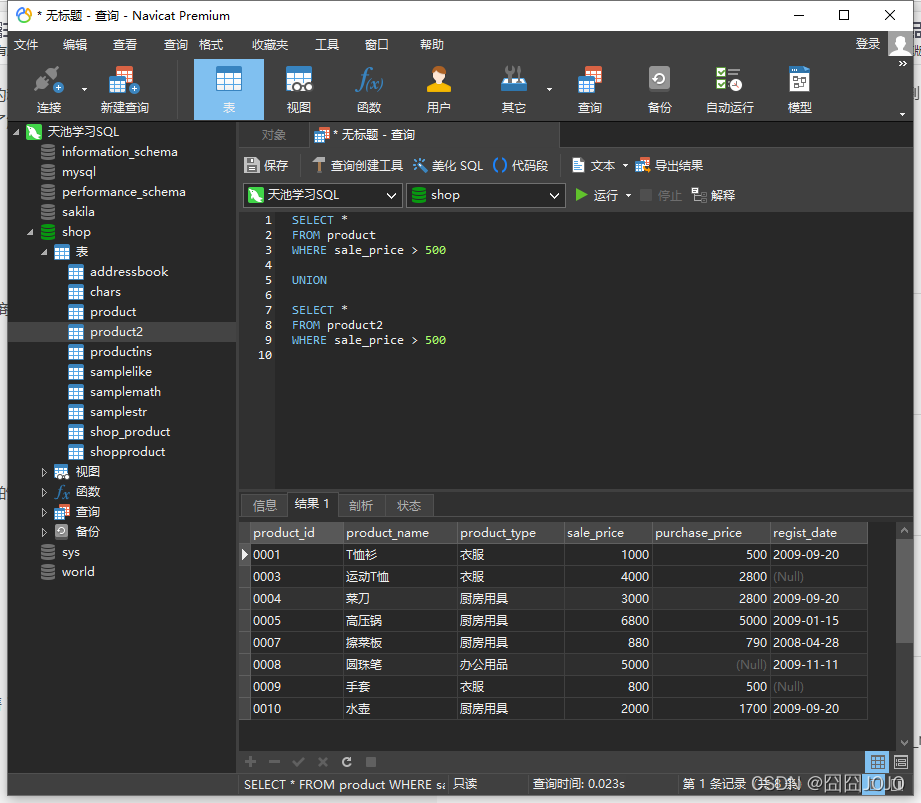Viewport: 921px width, 803px height.
Task: Open the 视图 views toolbar icon
Action: coord(298,89)
